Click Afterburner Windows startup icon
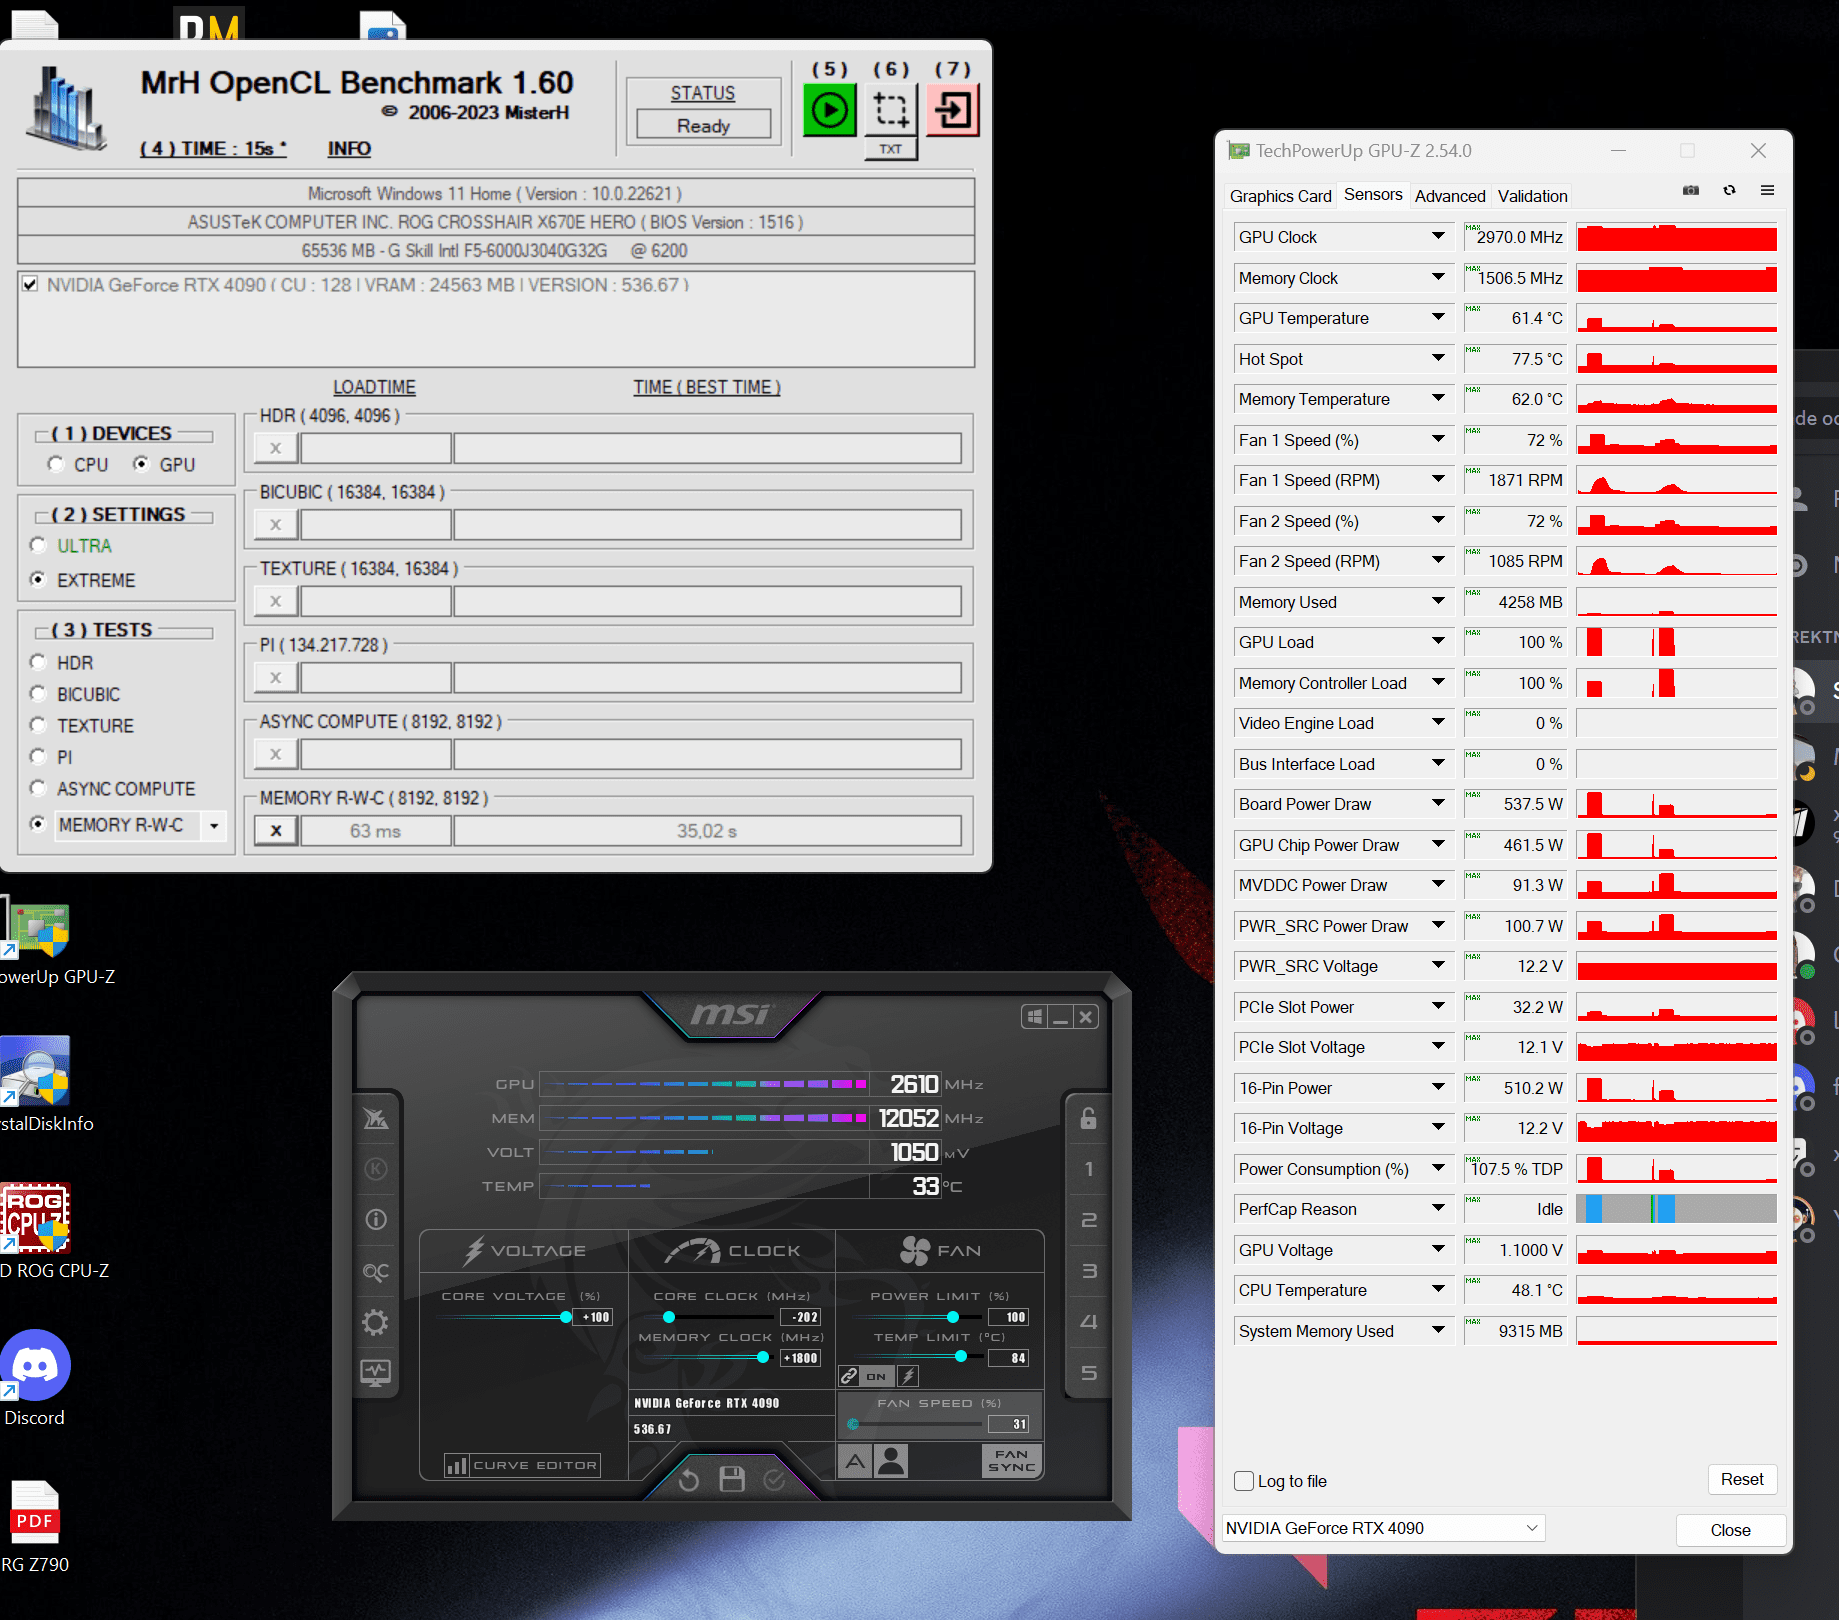The image size is (1839, 1620). [1034, 1017]
